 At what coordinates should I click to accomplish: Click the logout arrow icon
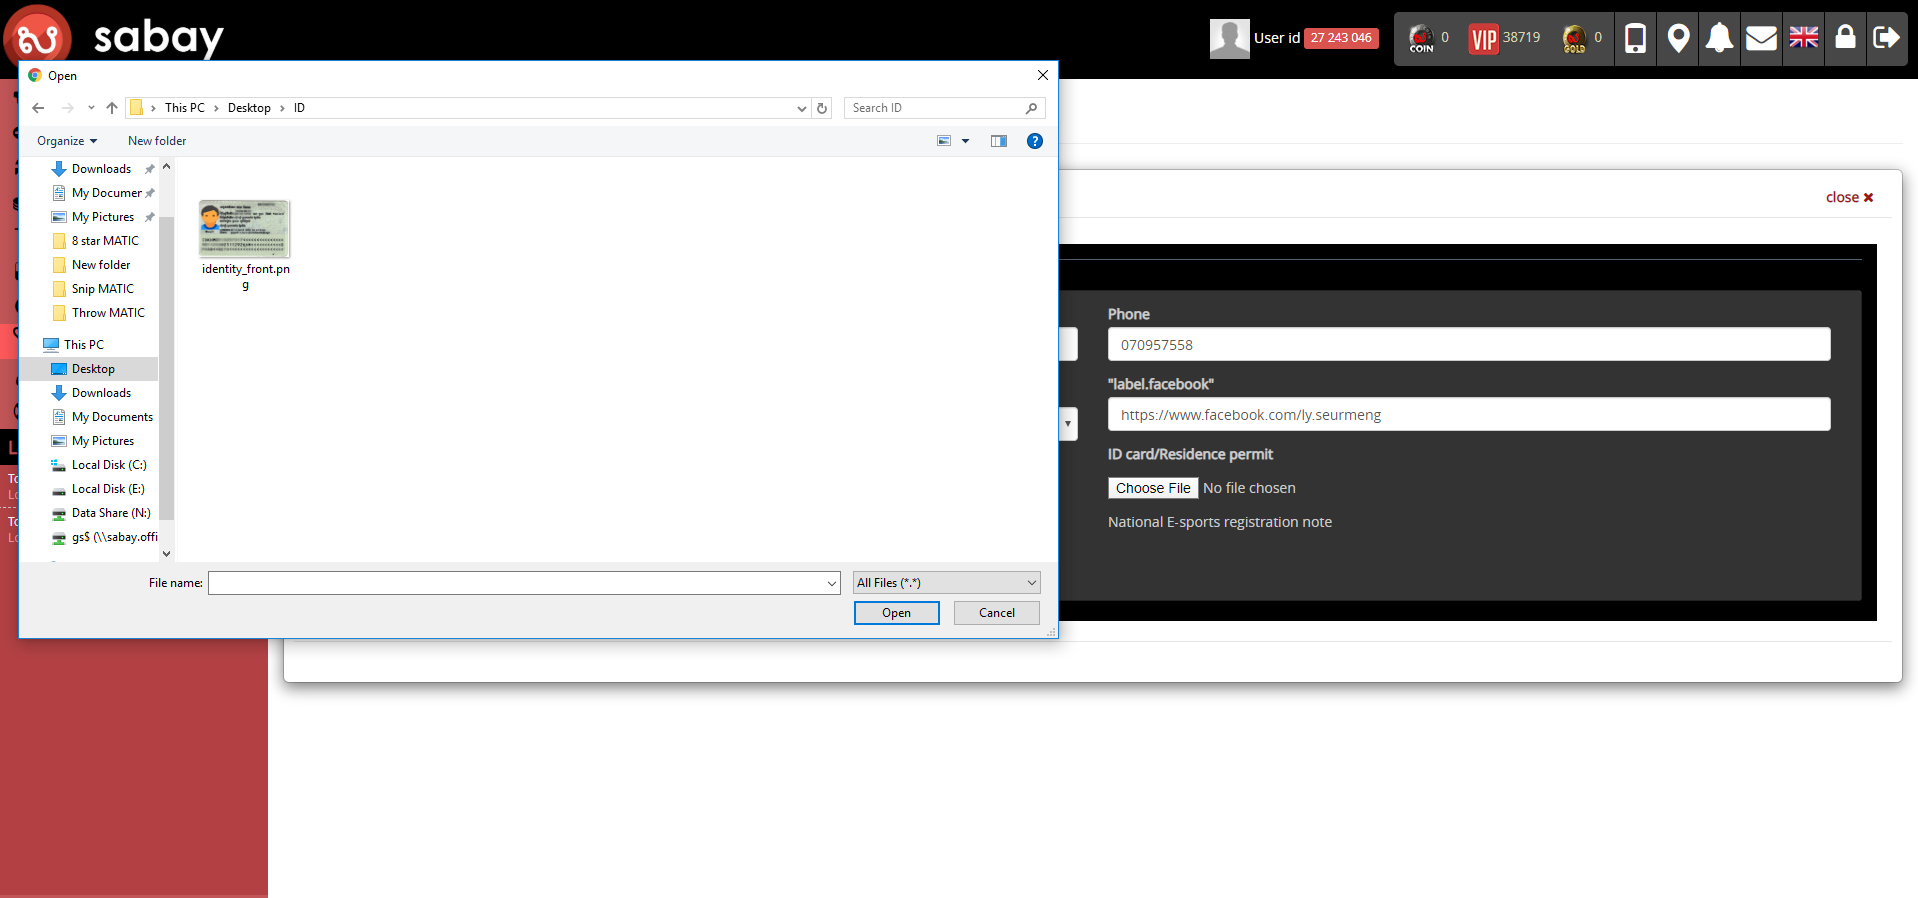point(1886,38)
